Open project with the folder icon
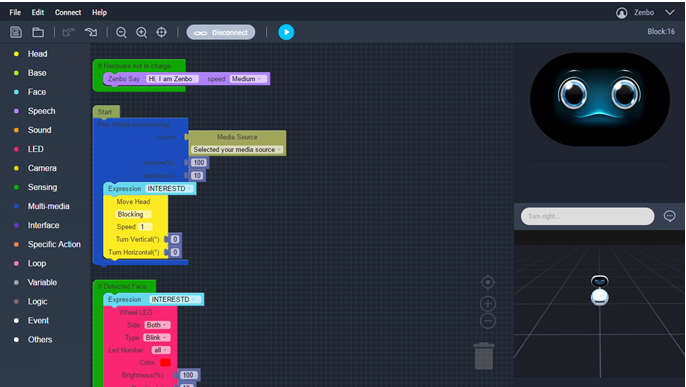686x387 pixels. tap(38, 32)
